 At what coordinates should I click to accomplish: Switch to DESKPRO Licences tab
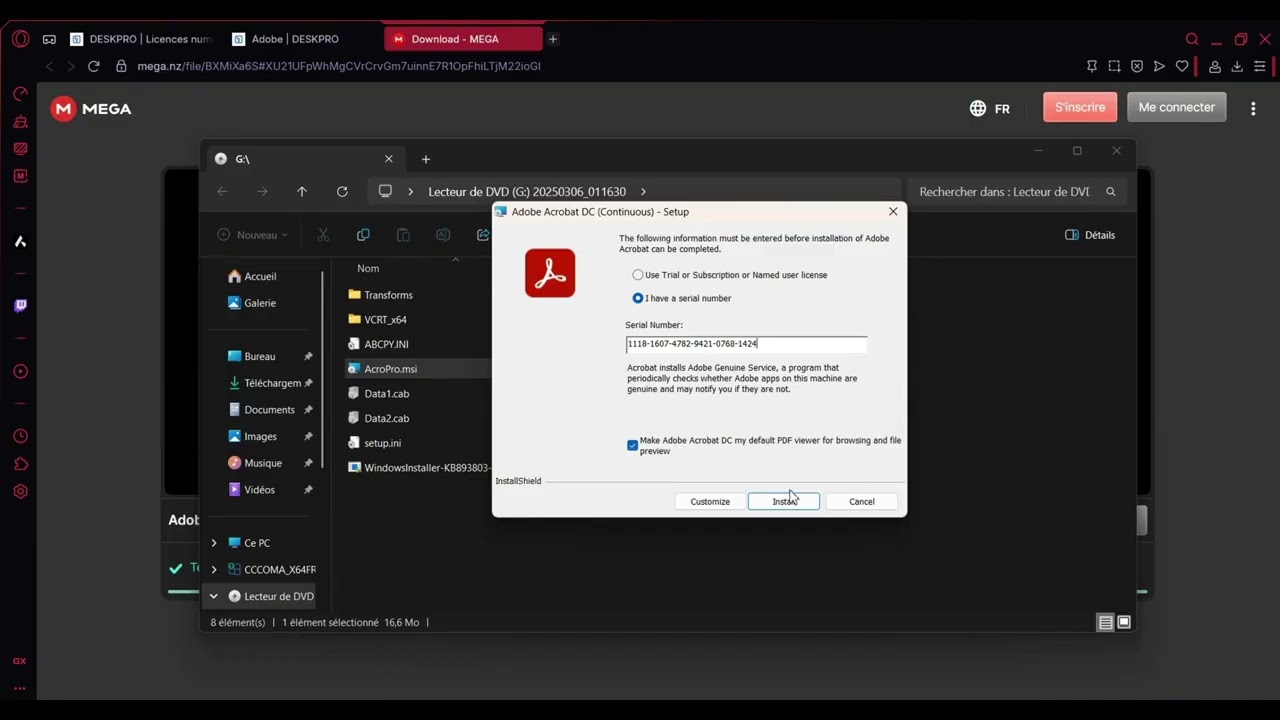pyautogui.click(x=141, y=39)
